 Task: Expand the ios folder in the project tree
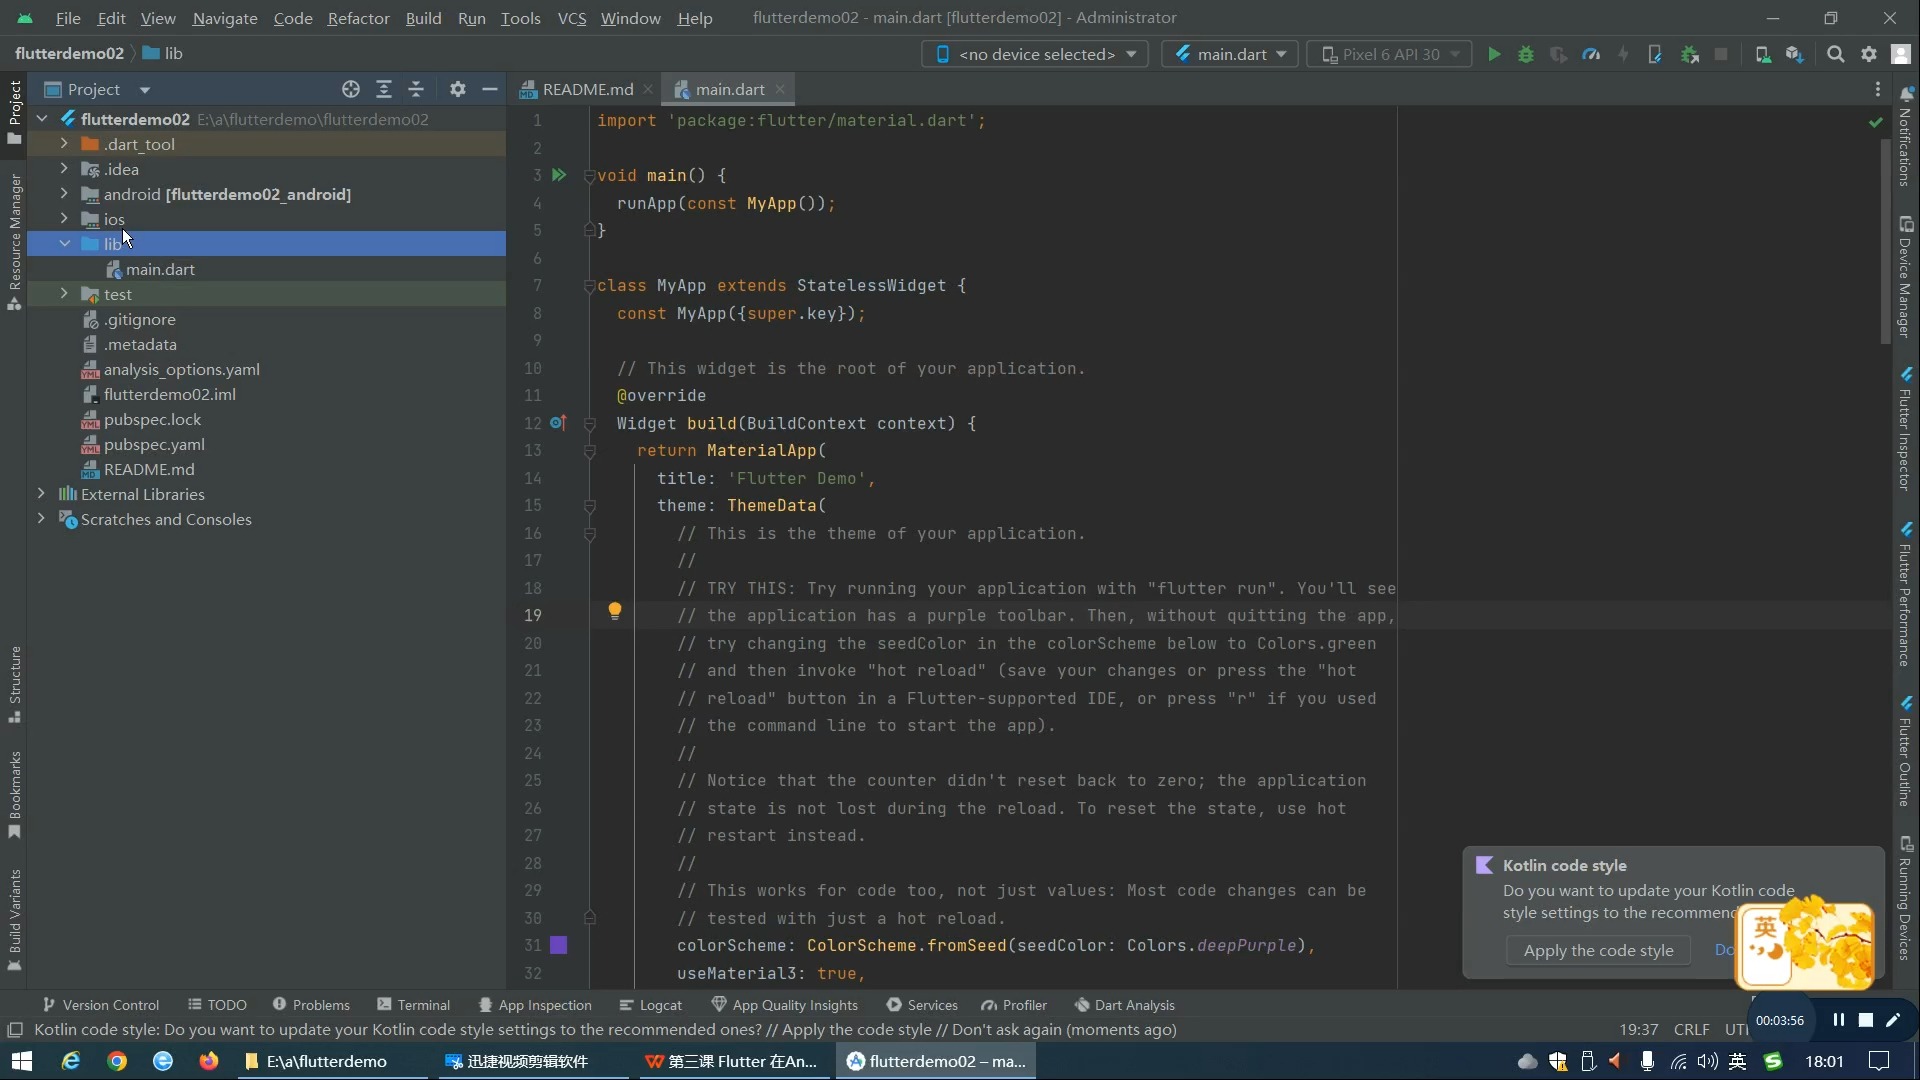pos(63,219)
